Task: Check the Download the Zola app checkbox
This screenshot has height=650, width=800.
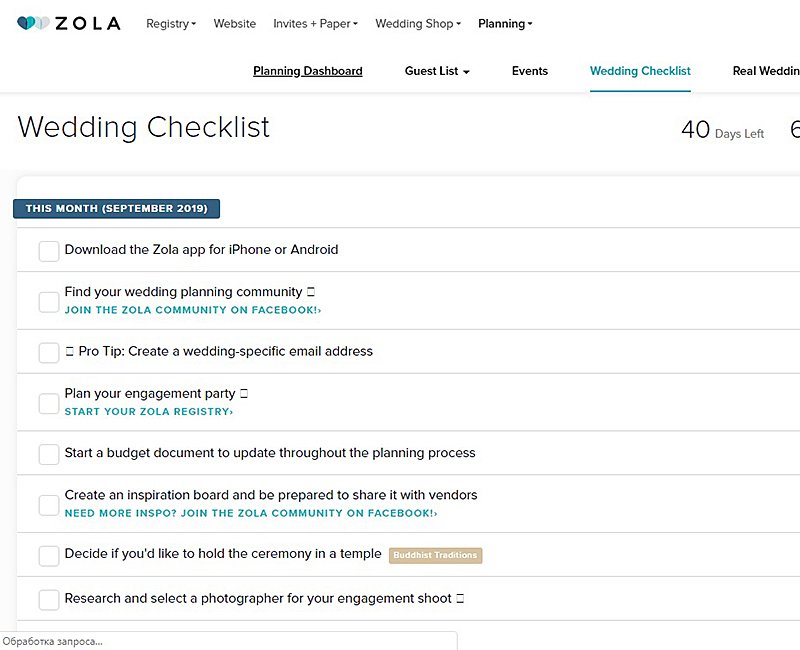Action: tap(49, 251)
